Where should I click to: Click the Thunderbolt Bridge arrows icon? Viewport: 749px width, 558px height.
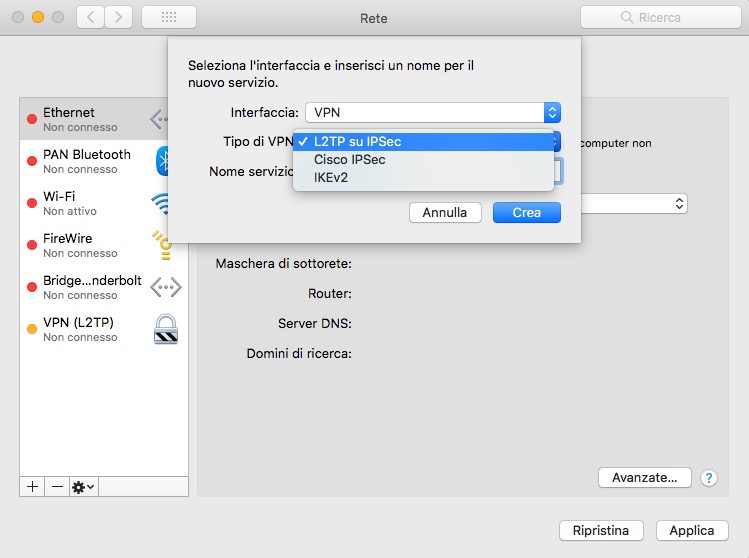point(165,287)
